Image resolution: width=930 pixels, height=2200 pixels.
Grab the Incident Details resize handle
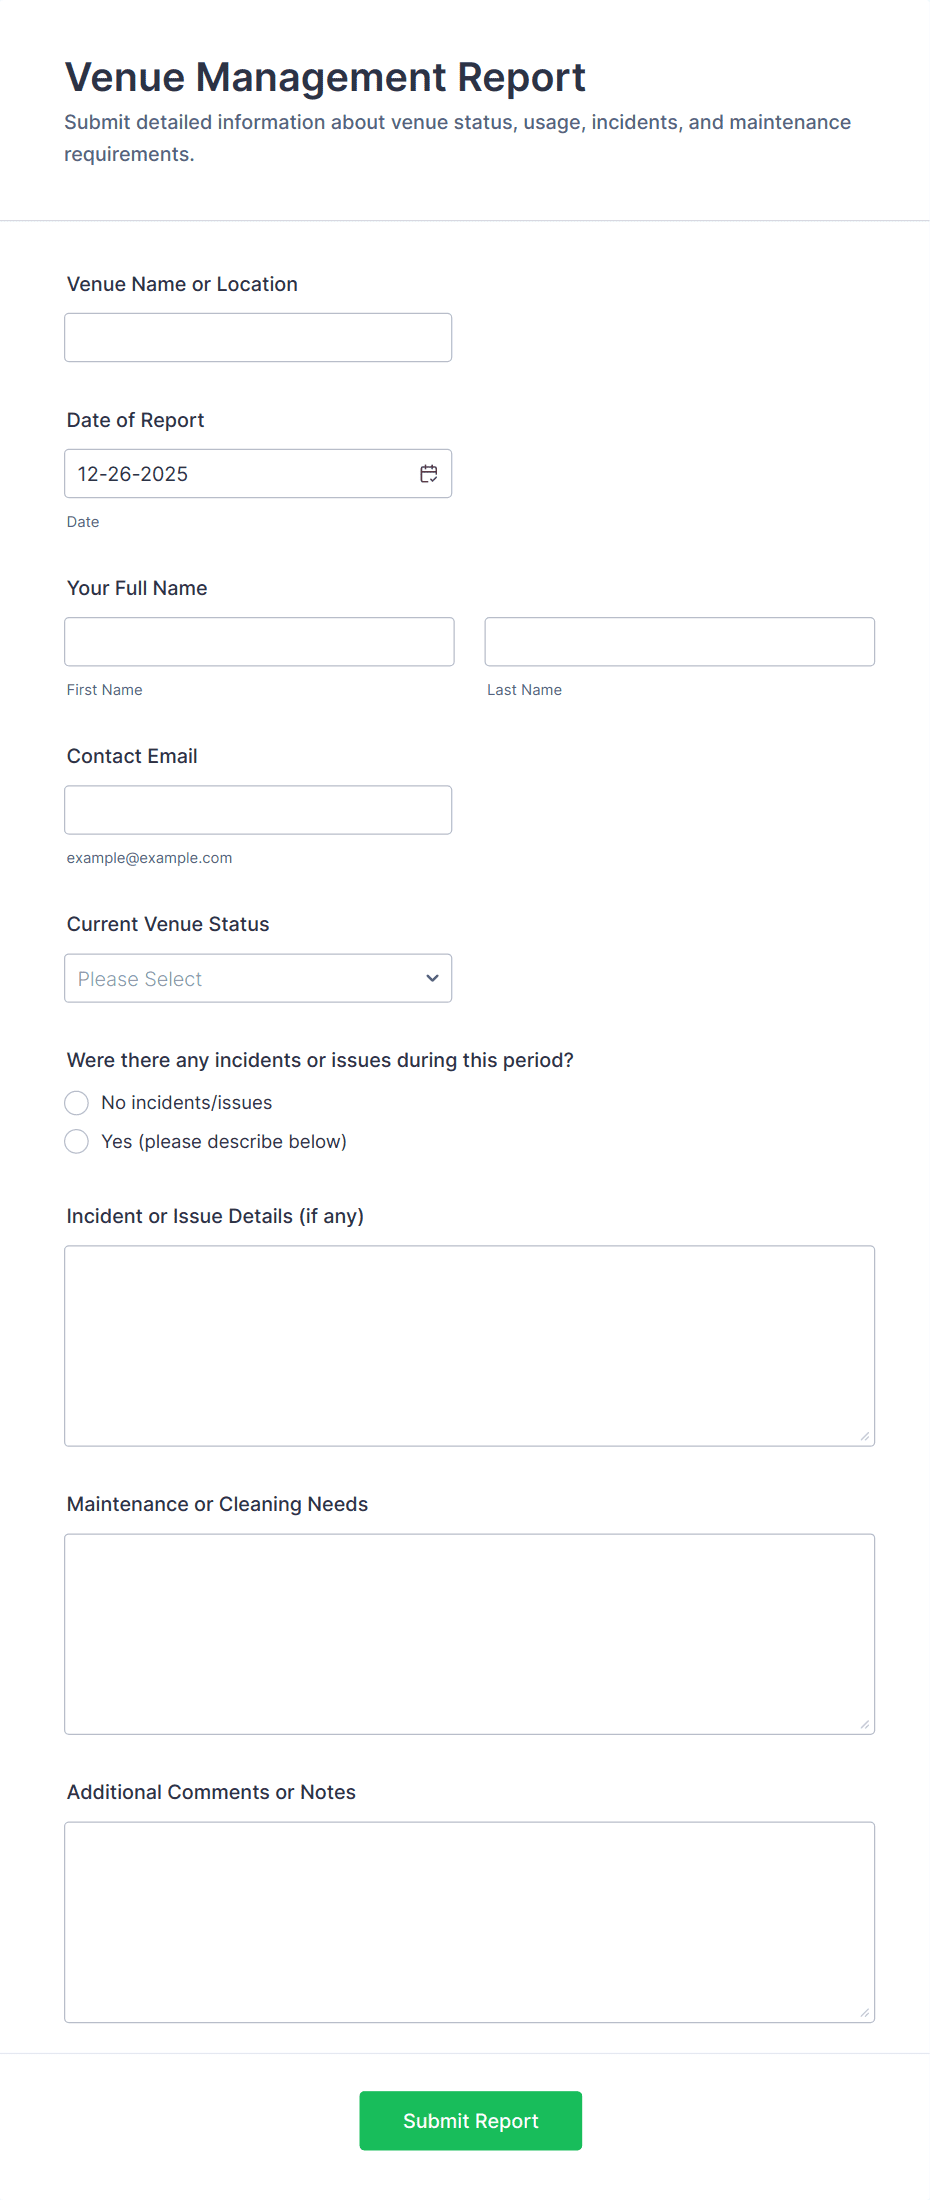[x=865, y=1436]
